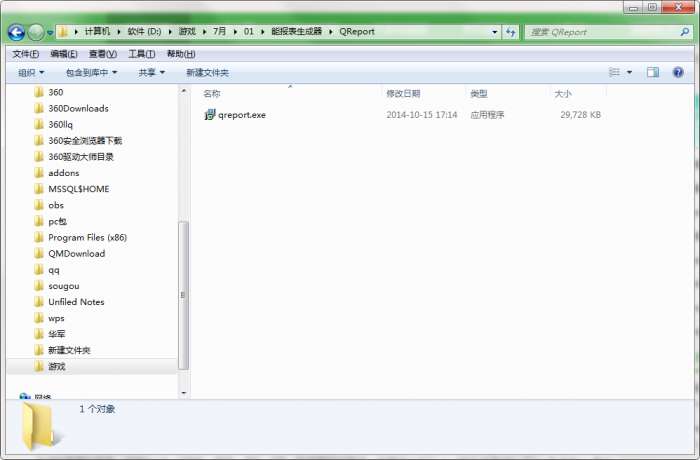
Task: Click the qreport.exe application icon
Action: 210,115
